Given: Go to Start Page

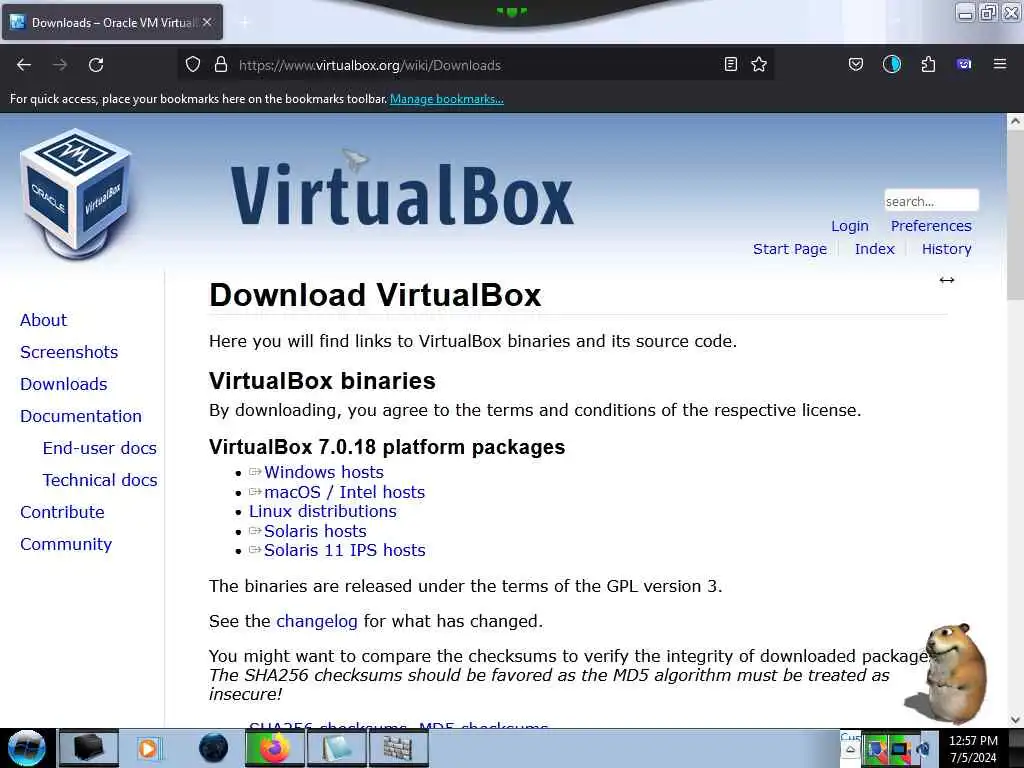Looking at the screenshot, I should tap(790, 249).
